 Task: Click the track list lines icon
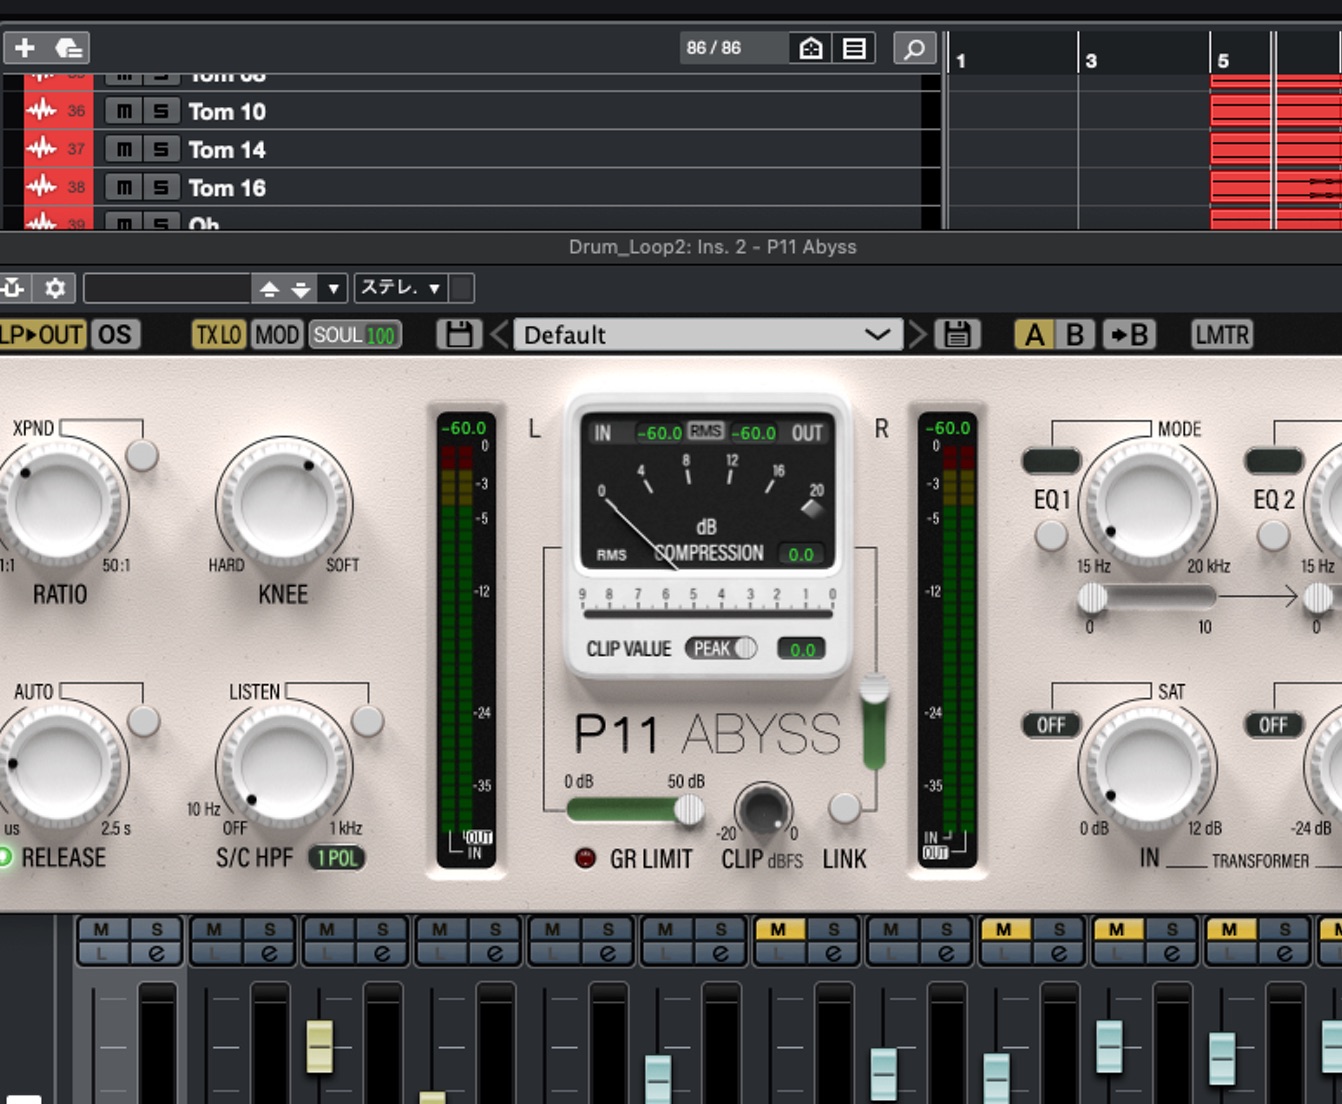tap(854, 48)
